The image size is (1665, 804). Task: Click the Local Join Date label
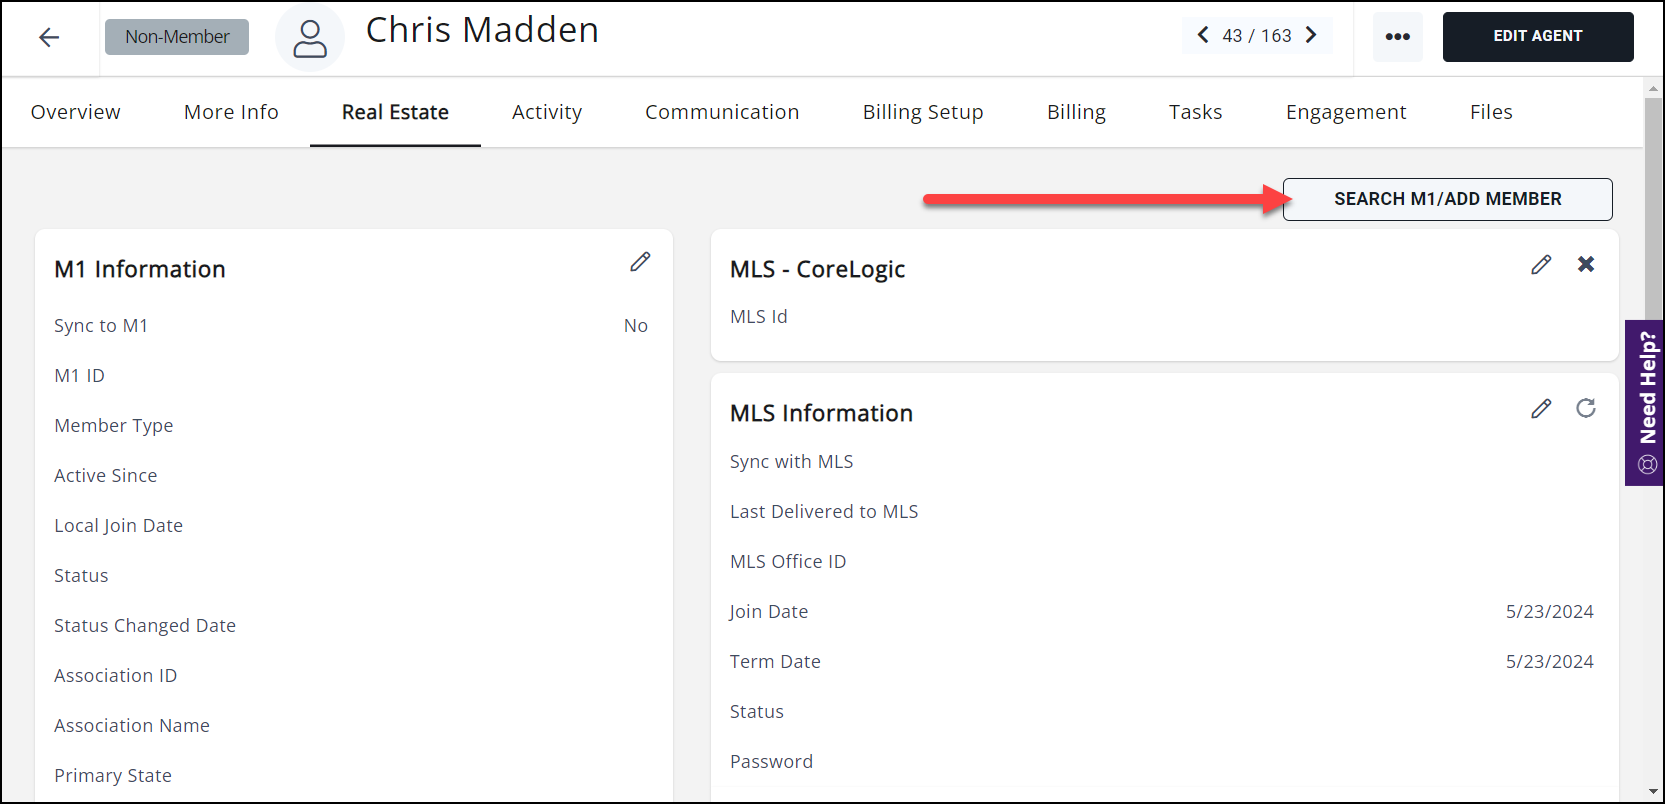click(119, 526)
